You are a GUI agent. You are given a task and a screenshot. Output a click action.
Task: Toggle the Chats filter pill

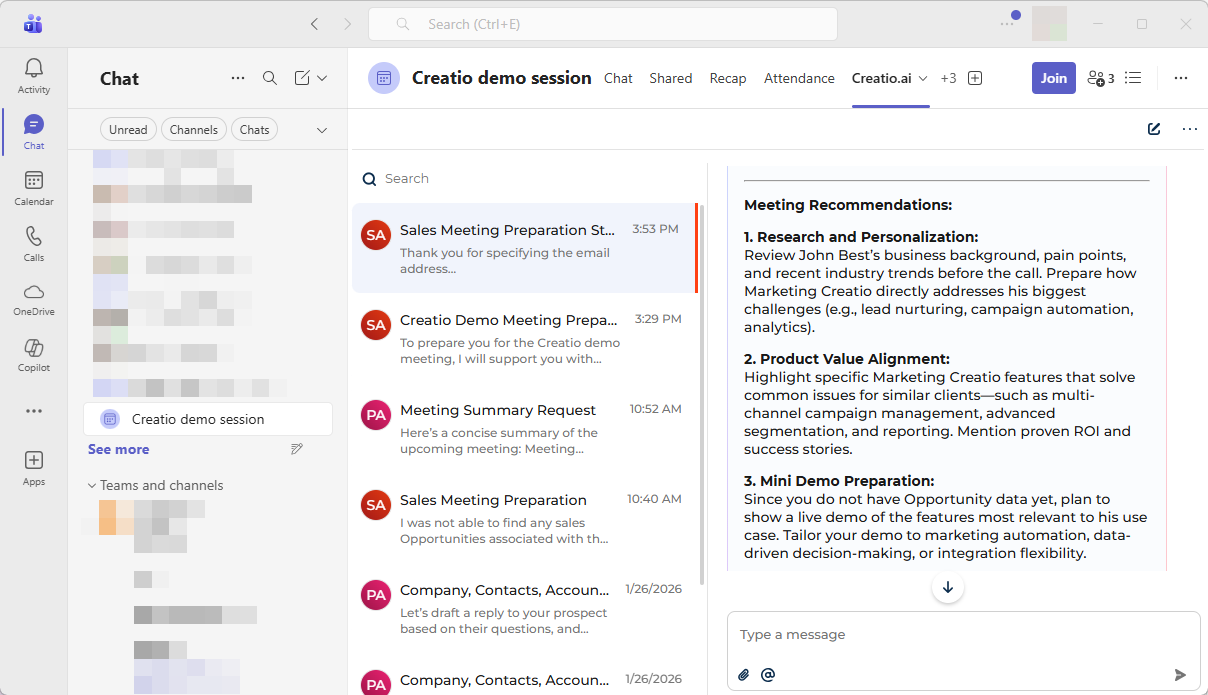pos(254,129)
